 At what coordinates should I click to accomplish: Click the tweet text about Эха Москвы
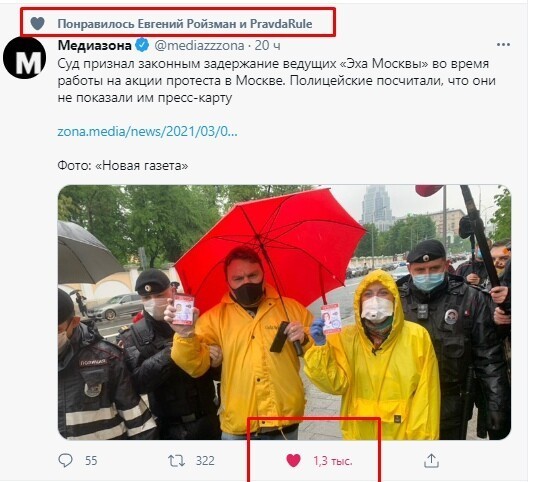pos(277,81)
